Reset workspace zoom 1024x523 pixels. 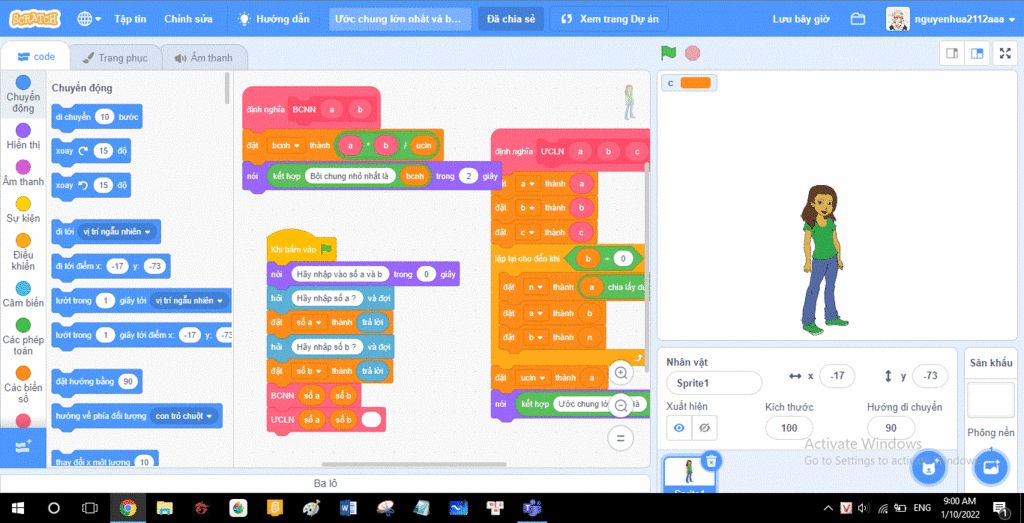(620, 438)
